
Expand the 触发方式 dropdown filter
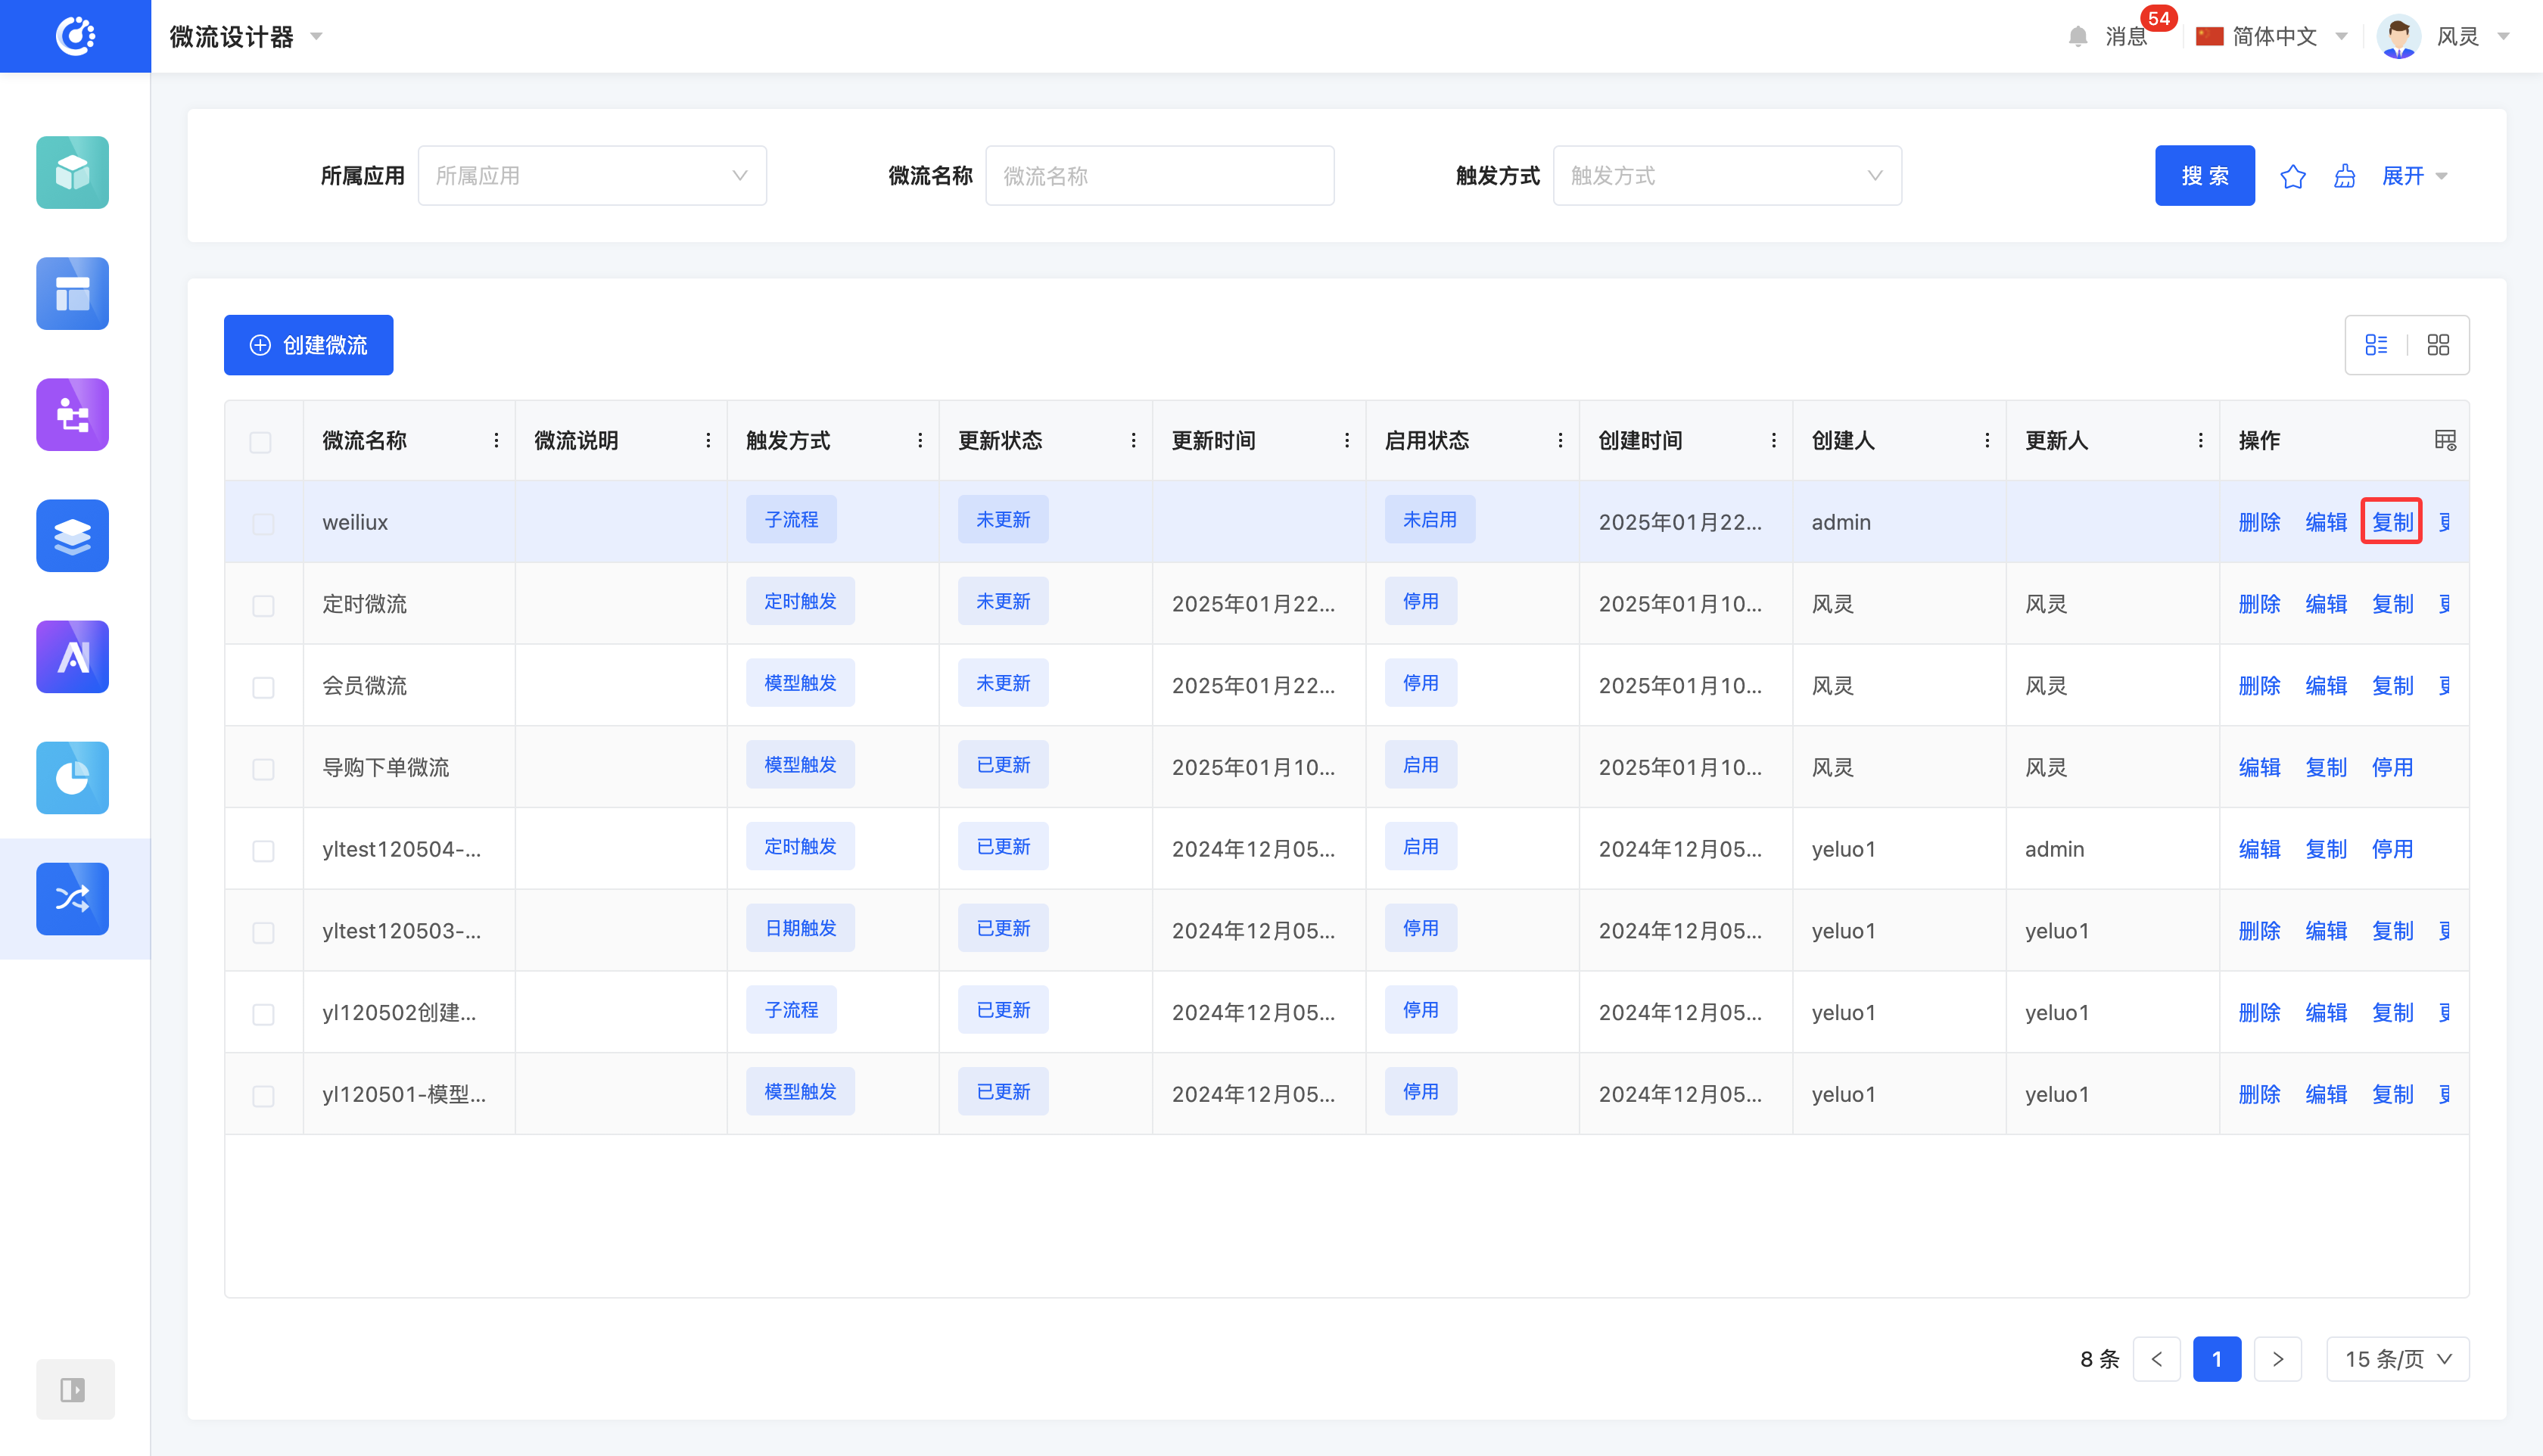pos(1726,176)
